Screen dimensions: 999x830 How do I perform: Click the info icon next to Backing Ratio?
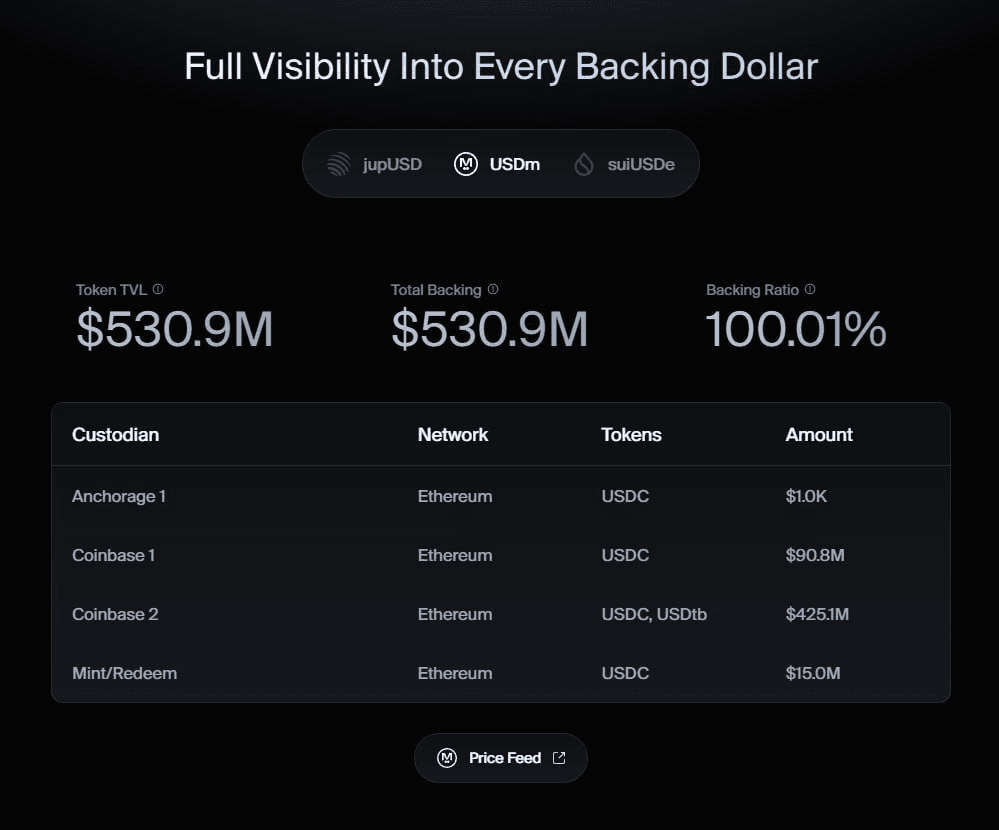(x=810, y=289)
